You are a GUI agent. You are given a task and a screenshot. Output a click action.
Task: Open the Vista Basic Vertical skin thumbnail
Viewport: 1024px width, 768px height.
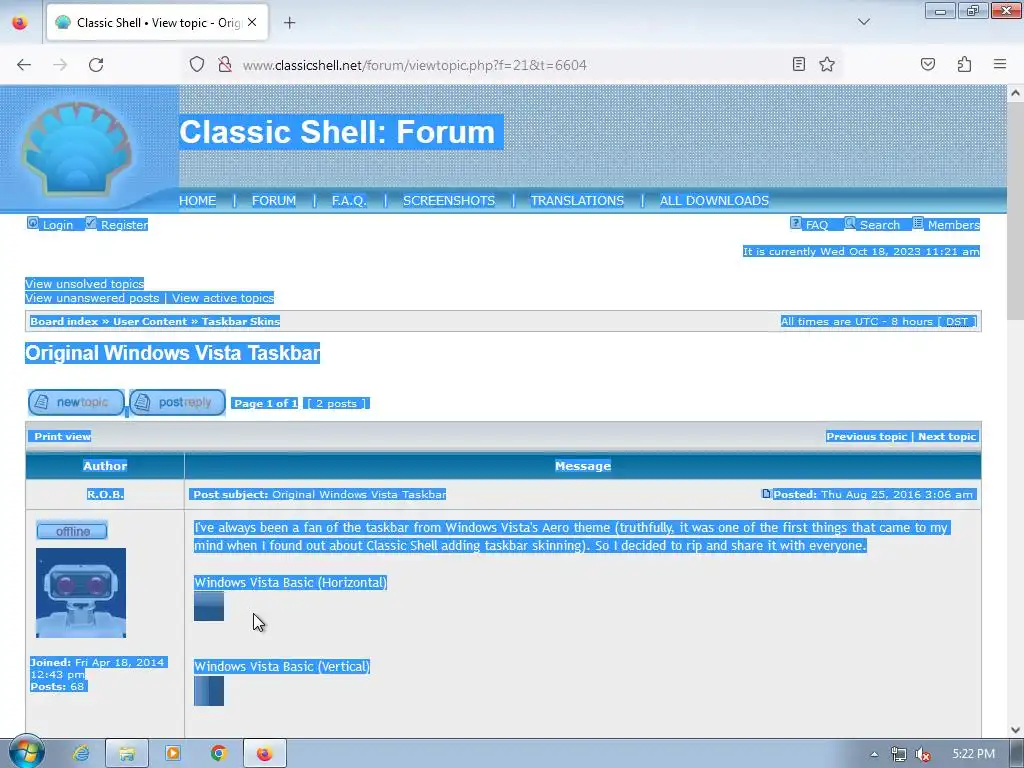tap(209, 691)
